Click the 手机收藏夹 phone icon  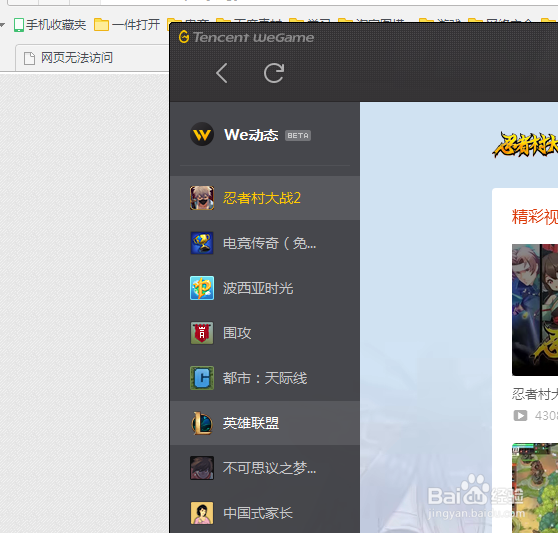[19, 25]
